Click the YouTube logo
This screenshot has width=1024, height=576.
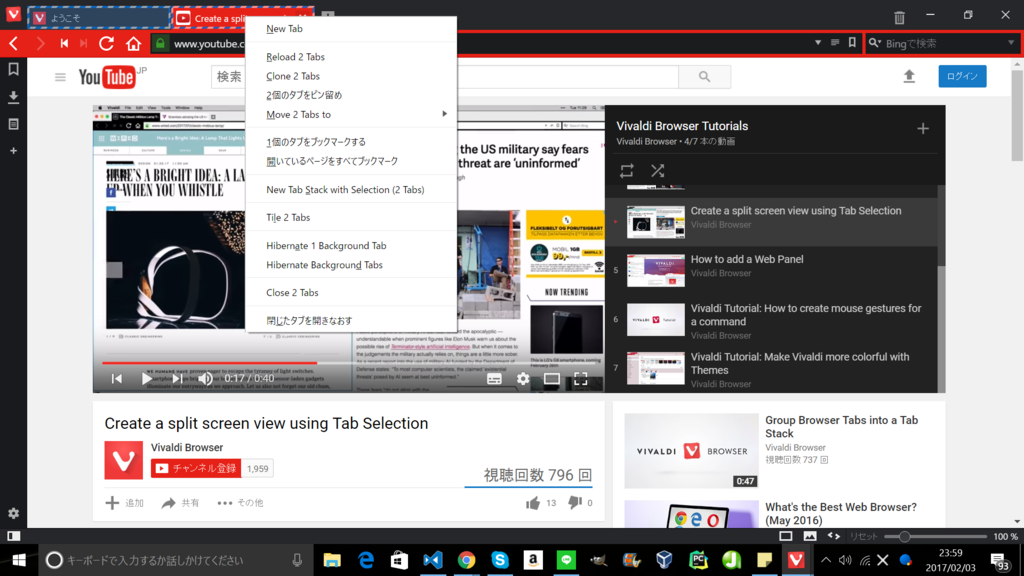pos(108,77)
